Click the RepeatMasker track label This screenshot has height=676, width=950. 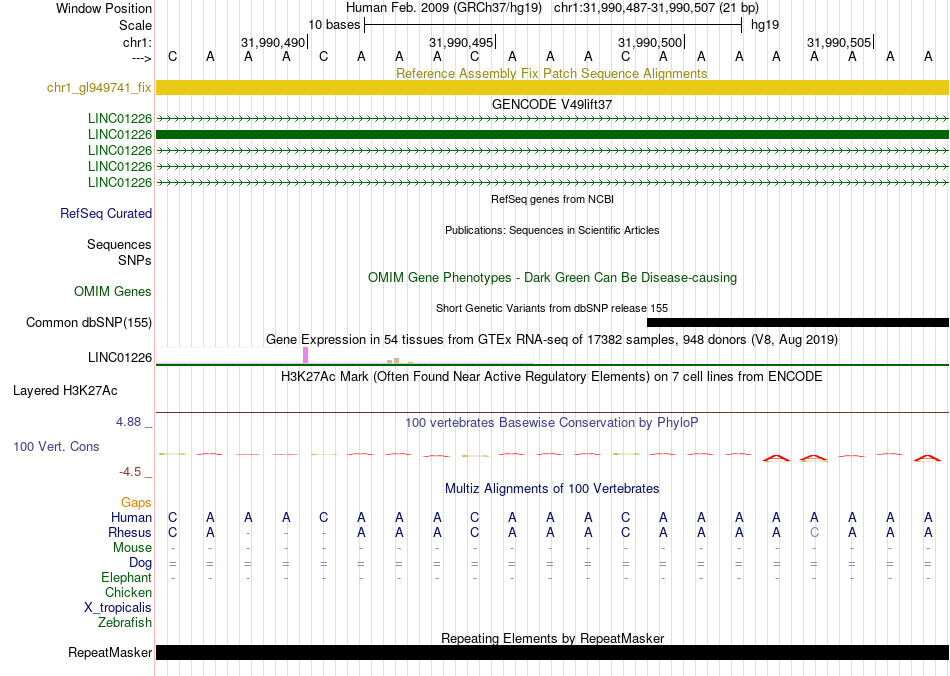pyautogui.click(x=110, y=652)
